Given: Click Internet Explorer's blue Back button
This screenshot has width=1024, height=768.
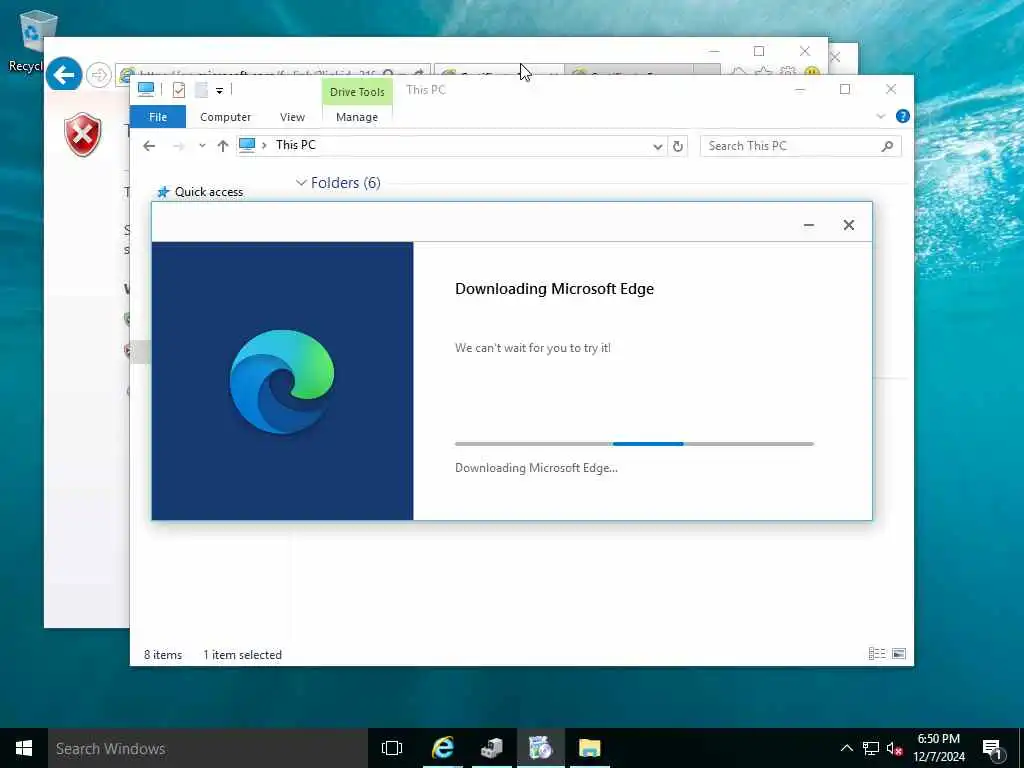Looking at the screenshot, I should pos(64,75).
